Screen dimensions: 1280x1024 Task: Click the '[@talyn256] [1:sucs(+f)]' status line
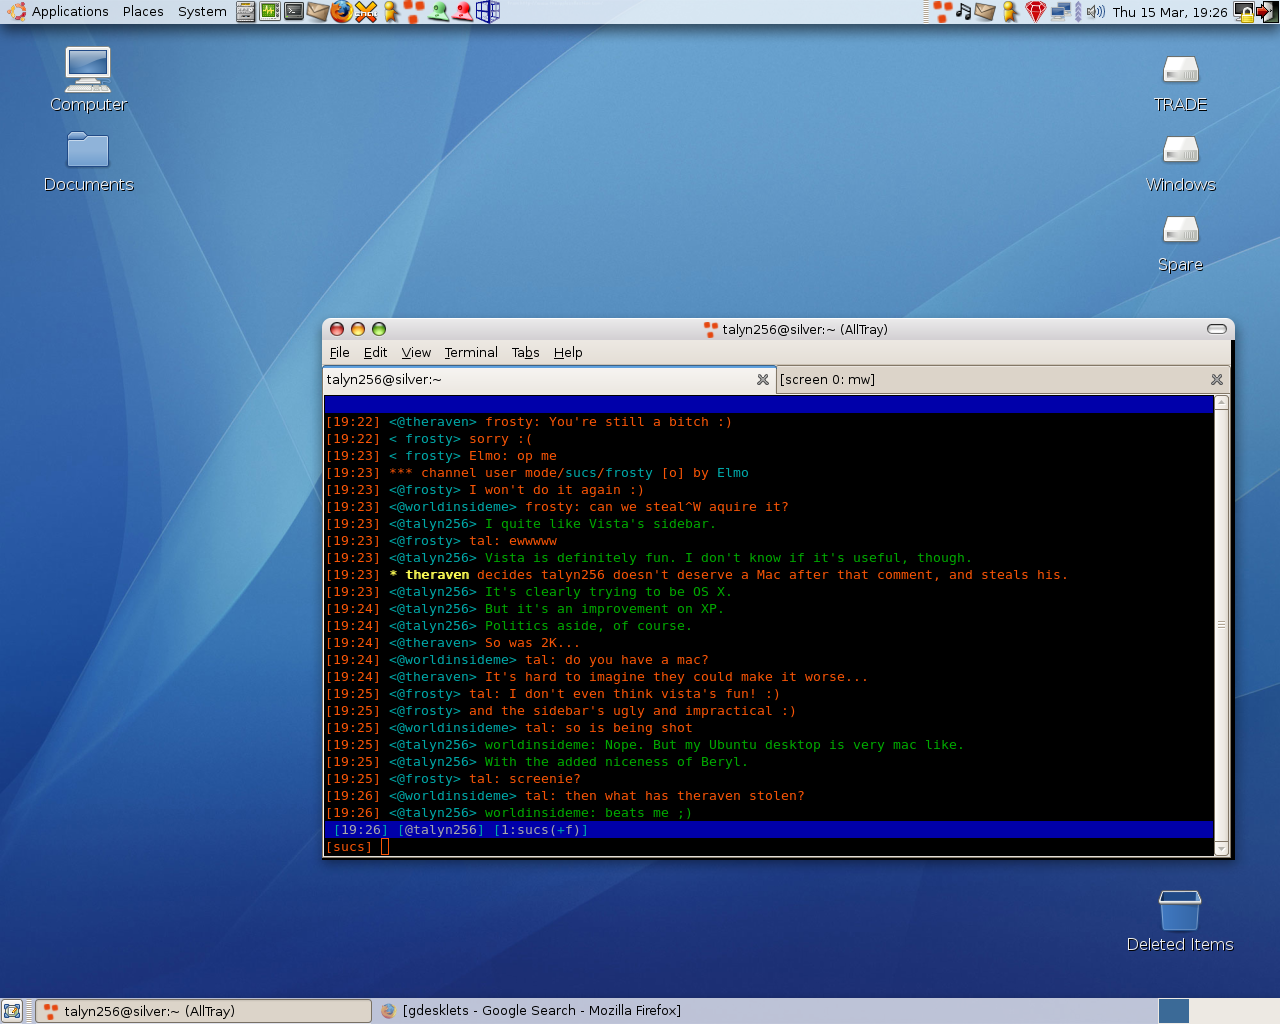click(769, 830)
